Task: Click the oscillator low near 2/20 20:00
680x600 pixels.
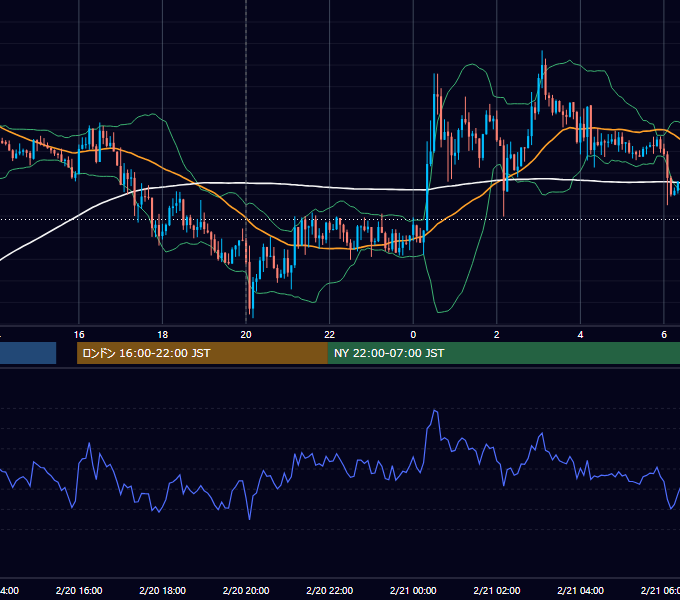Action: 249,518
